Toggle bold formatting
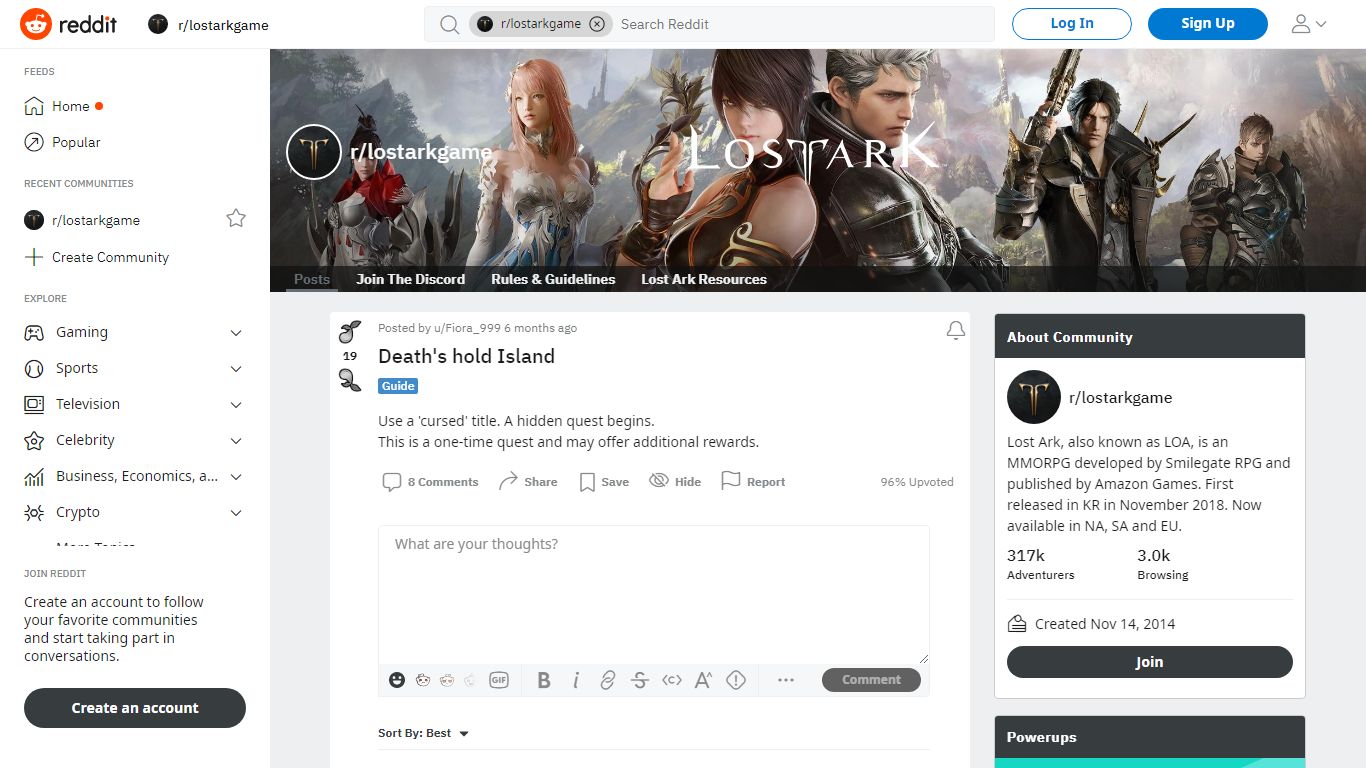The height and width of the screenshot is (768, 1366). click(544, 680)
